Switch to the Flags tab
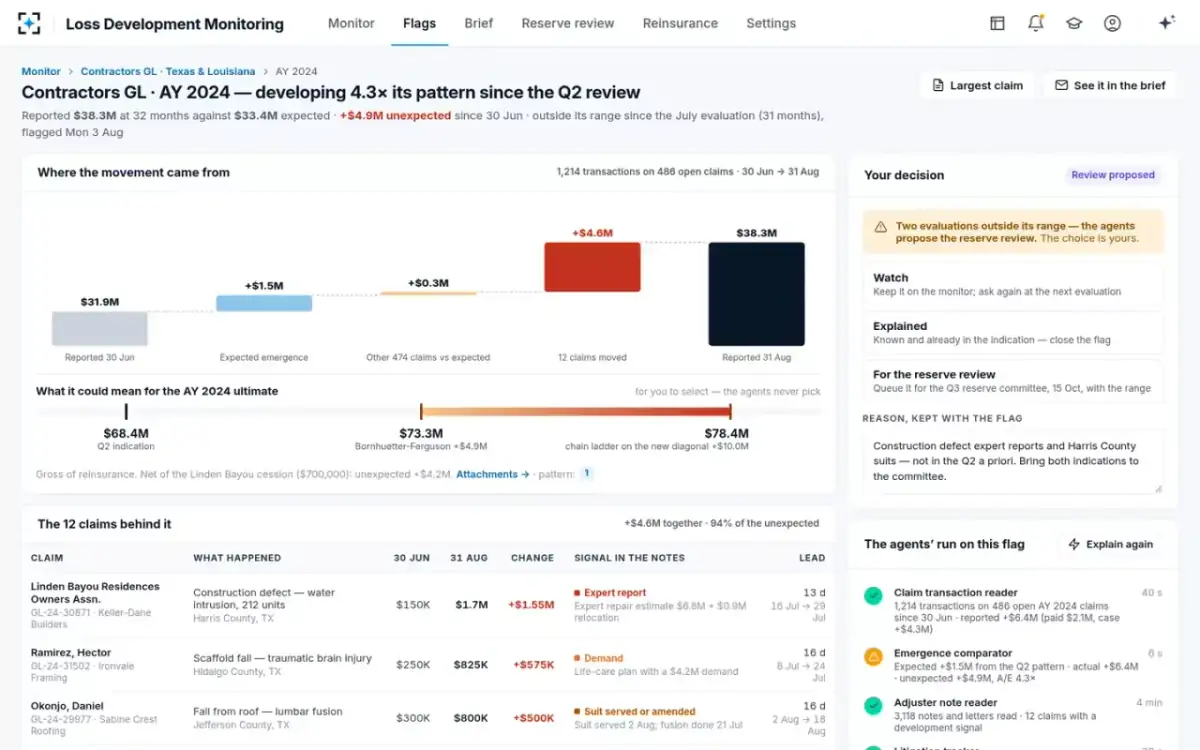 pyautogui.click(x=419, y=23)
